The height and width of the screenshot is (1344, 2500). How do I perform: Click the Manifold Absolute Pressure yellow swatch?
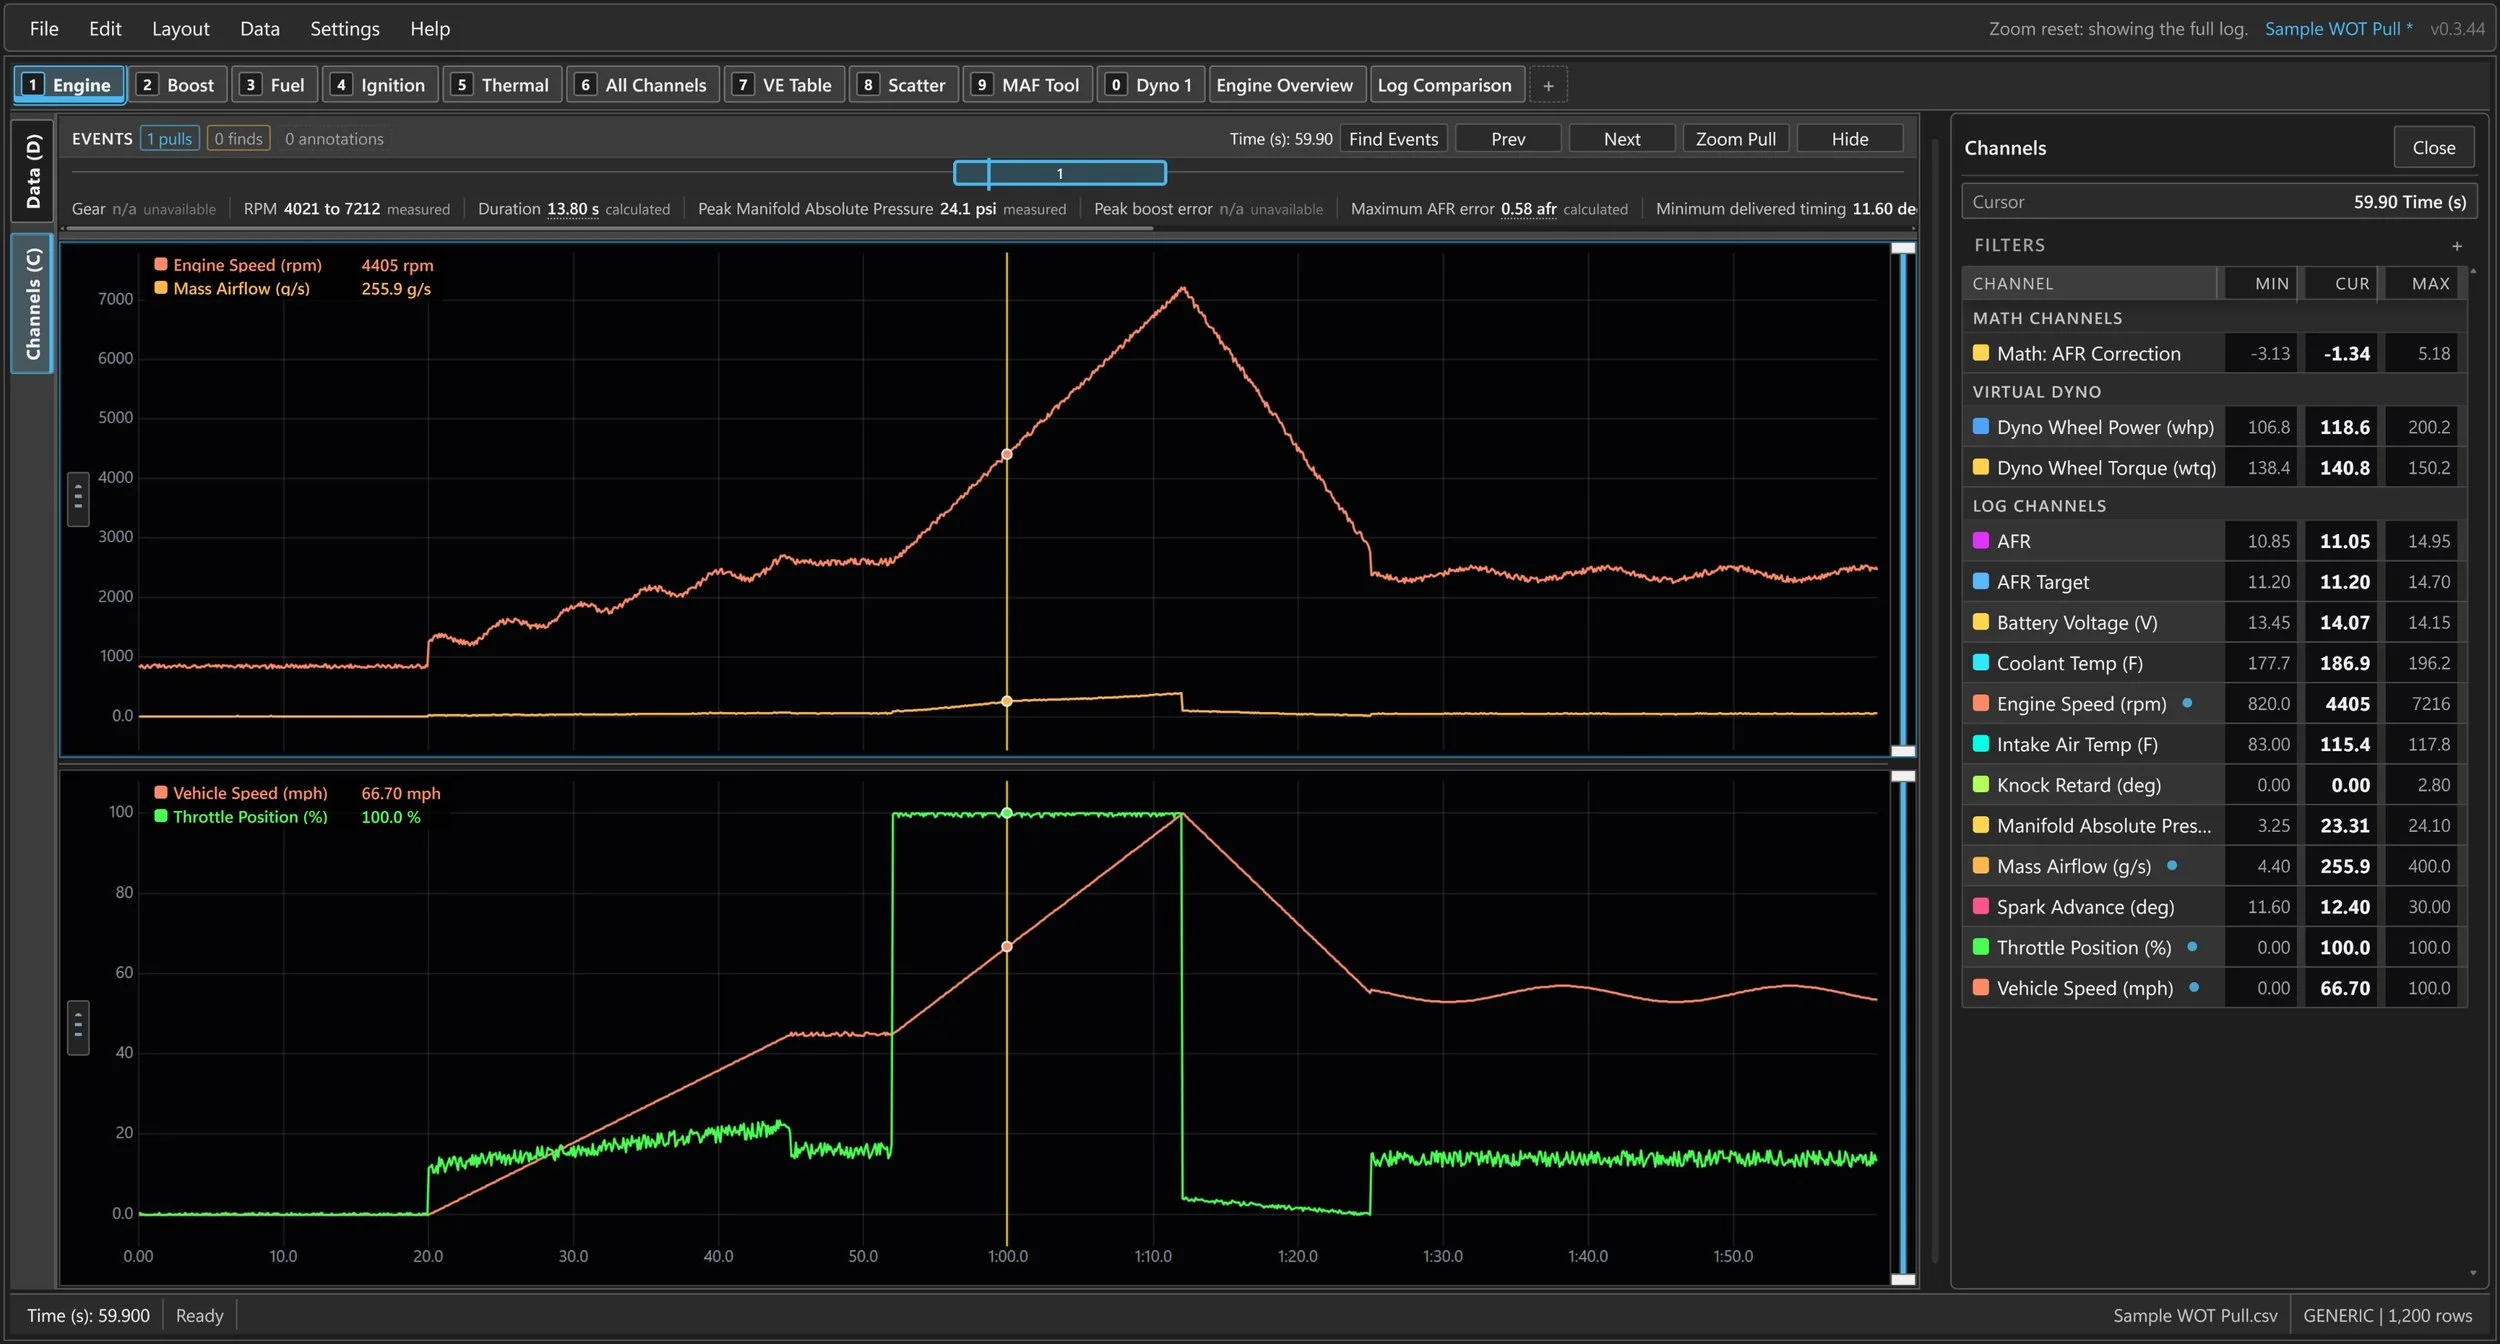pyautogui.click(x=1980, y=825)
